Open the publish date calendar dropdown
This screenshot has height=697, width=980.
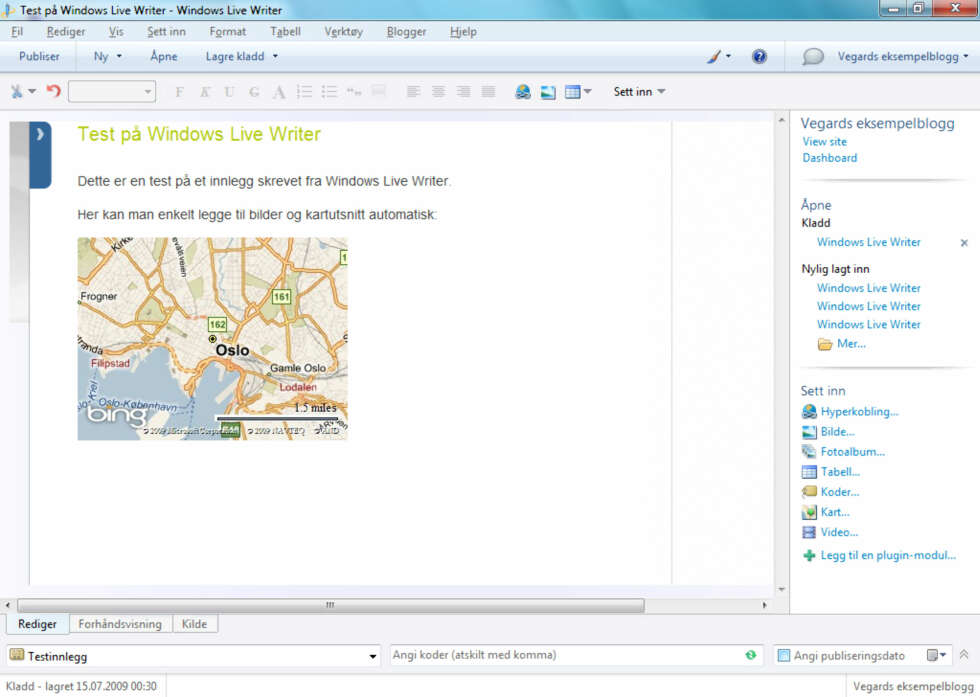click(936, 655)
